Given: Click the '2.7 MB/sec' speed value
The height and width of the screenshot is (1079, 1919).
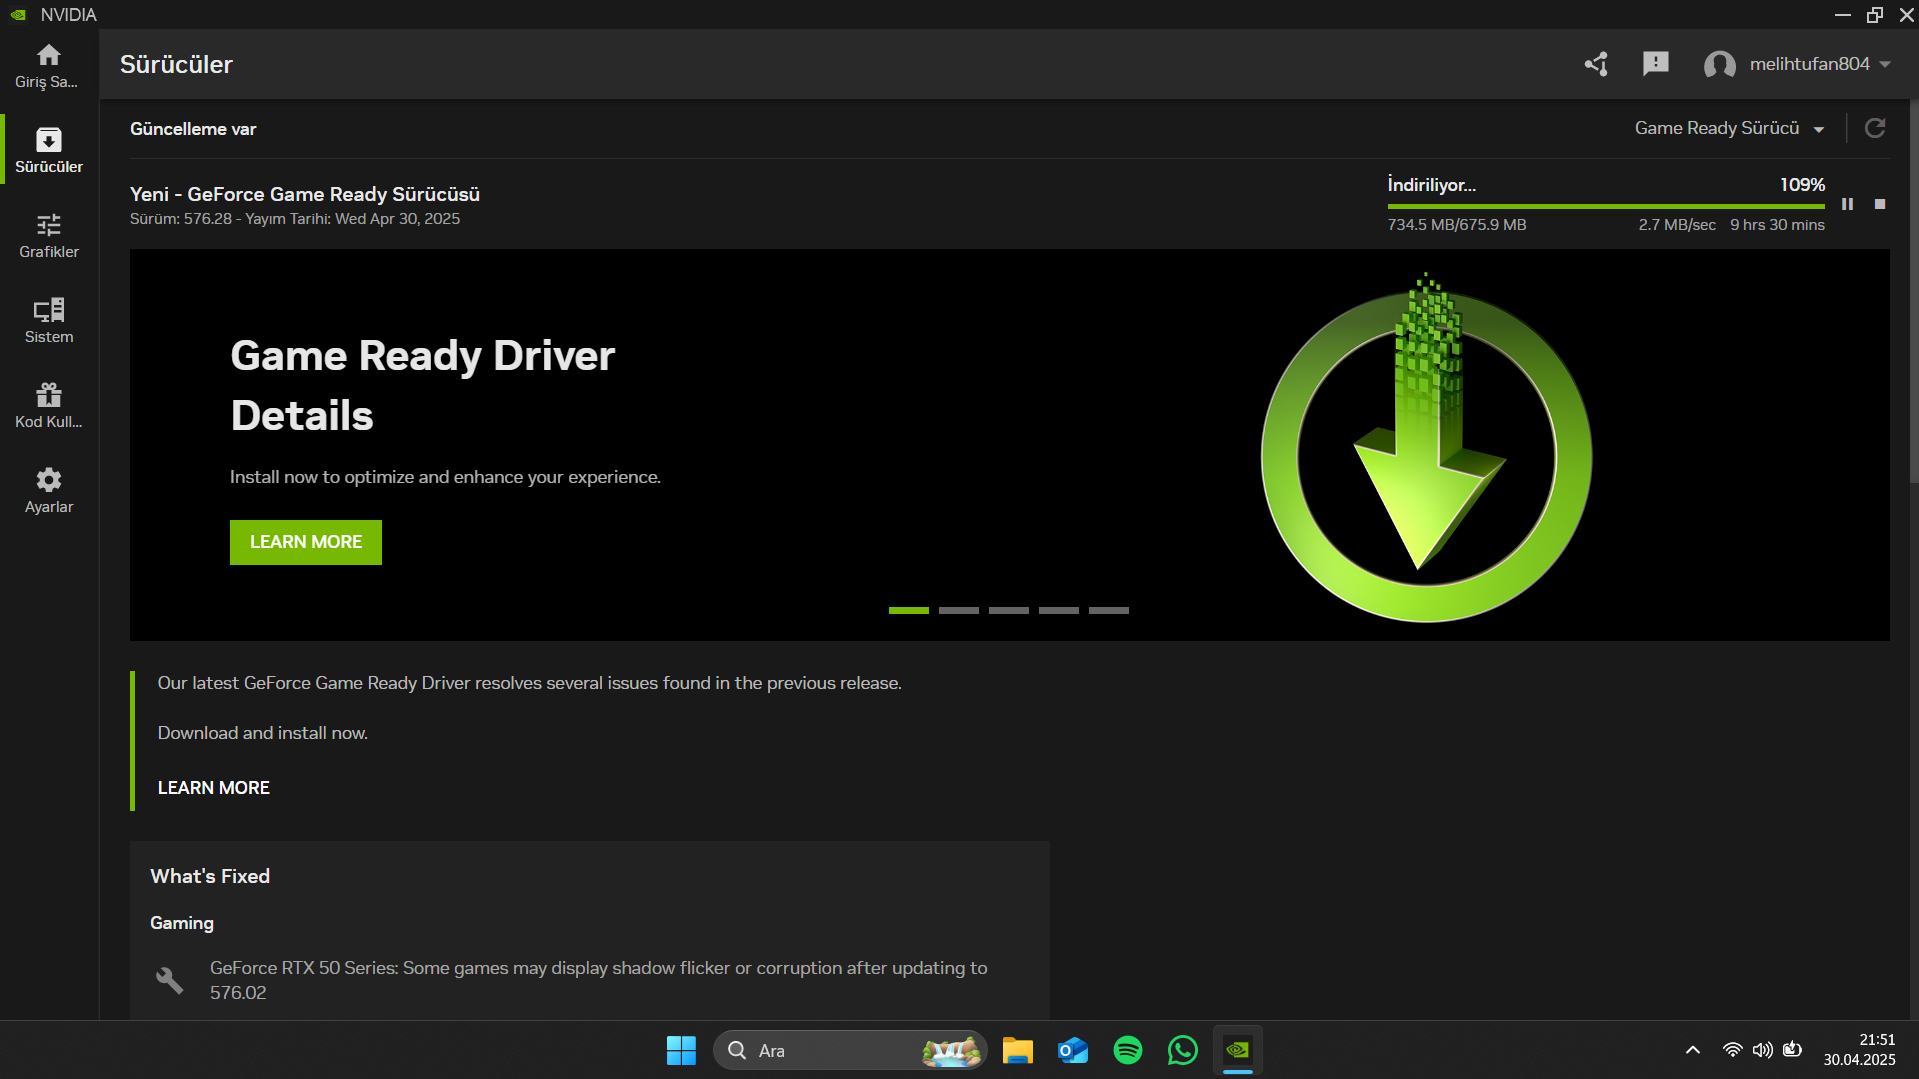Looking at the screenshot, I should pyautogui.click(x=1677, y=225).
